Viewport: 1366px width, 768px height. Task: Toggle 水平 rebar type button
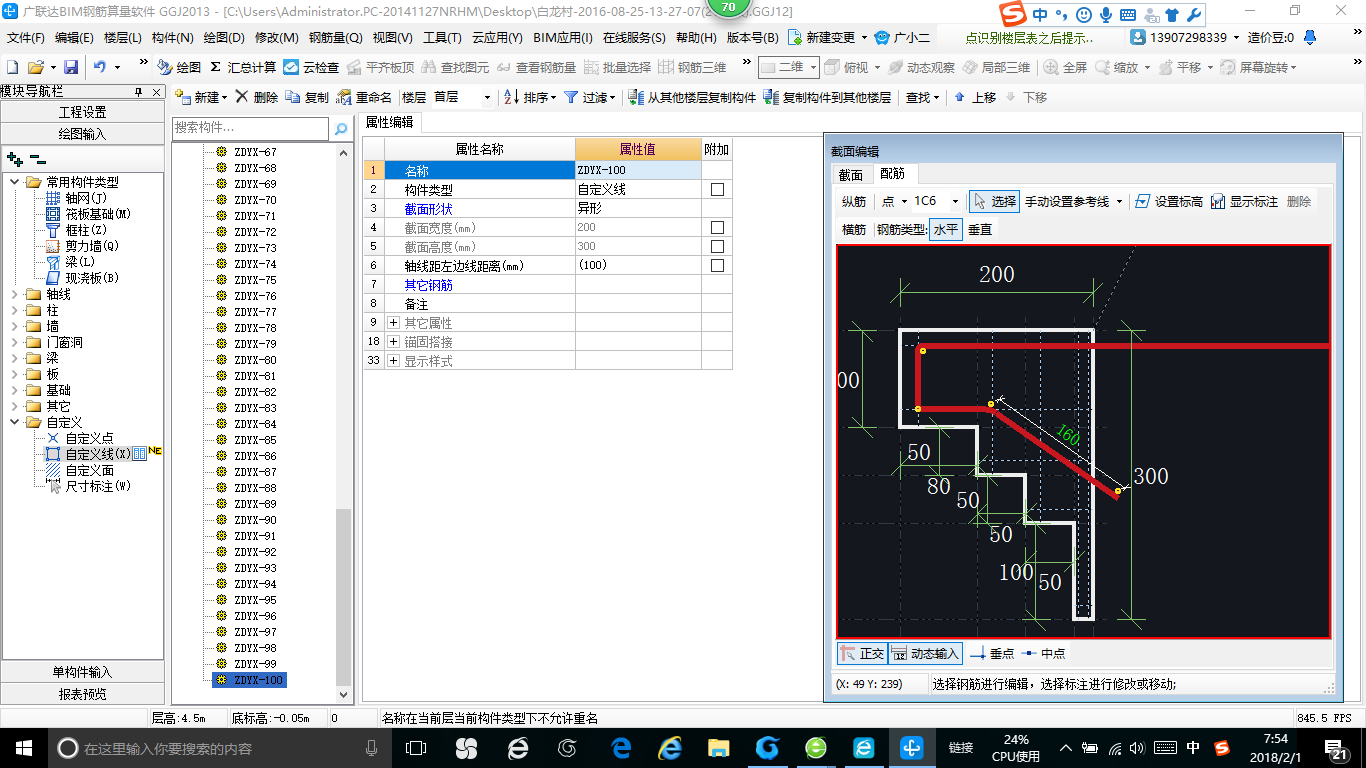point(946,229)
